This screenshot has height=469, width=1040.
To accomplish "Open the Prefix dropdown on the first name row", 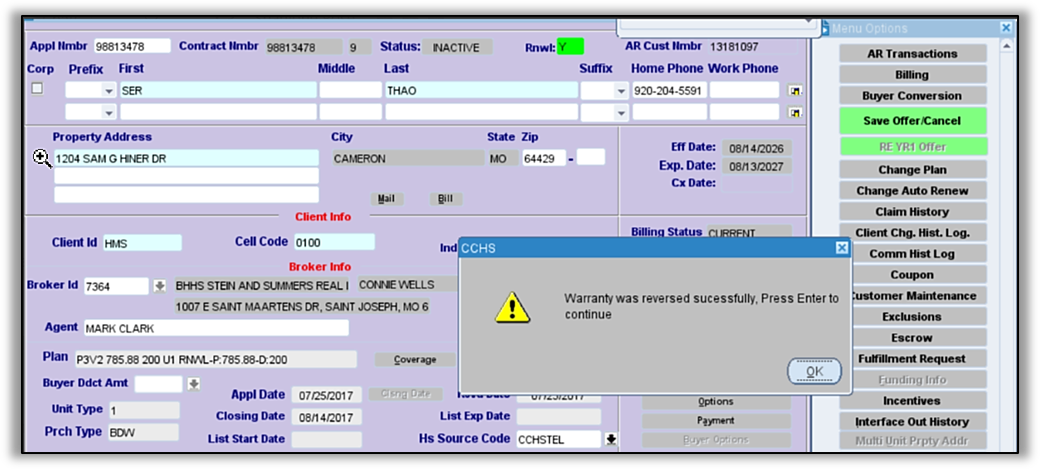I will (109, 91).
